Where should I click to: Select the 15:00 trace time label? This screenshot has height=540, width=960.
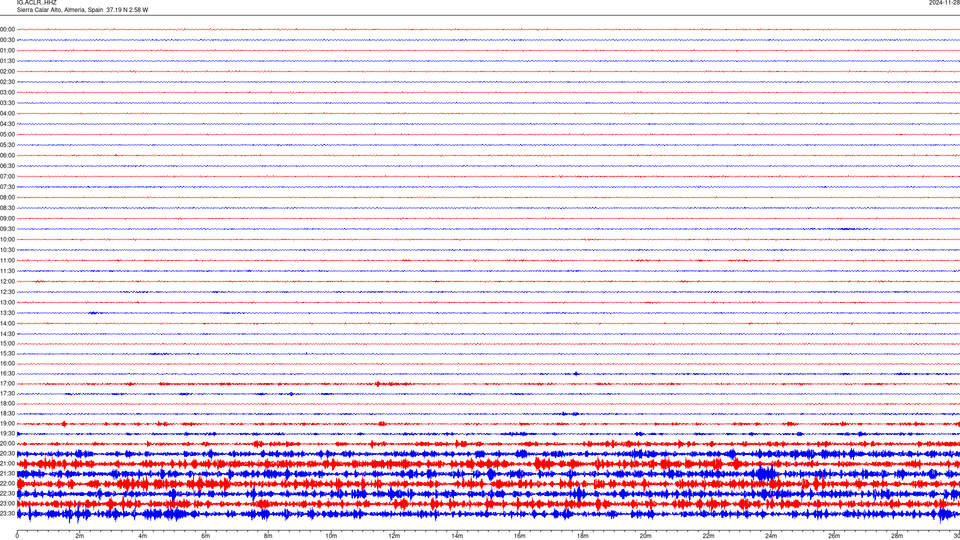click(7, 343)
